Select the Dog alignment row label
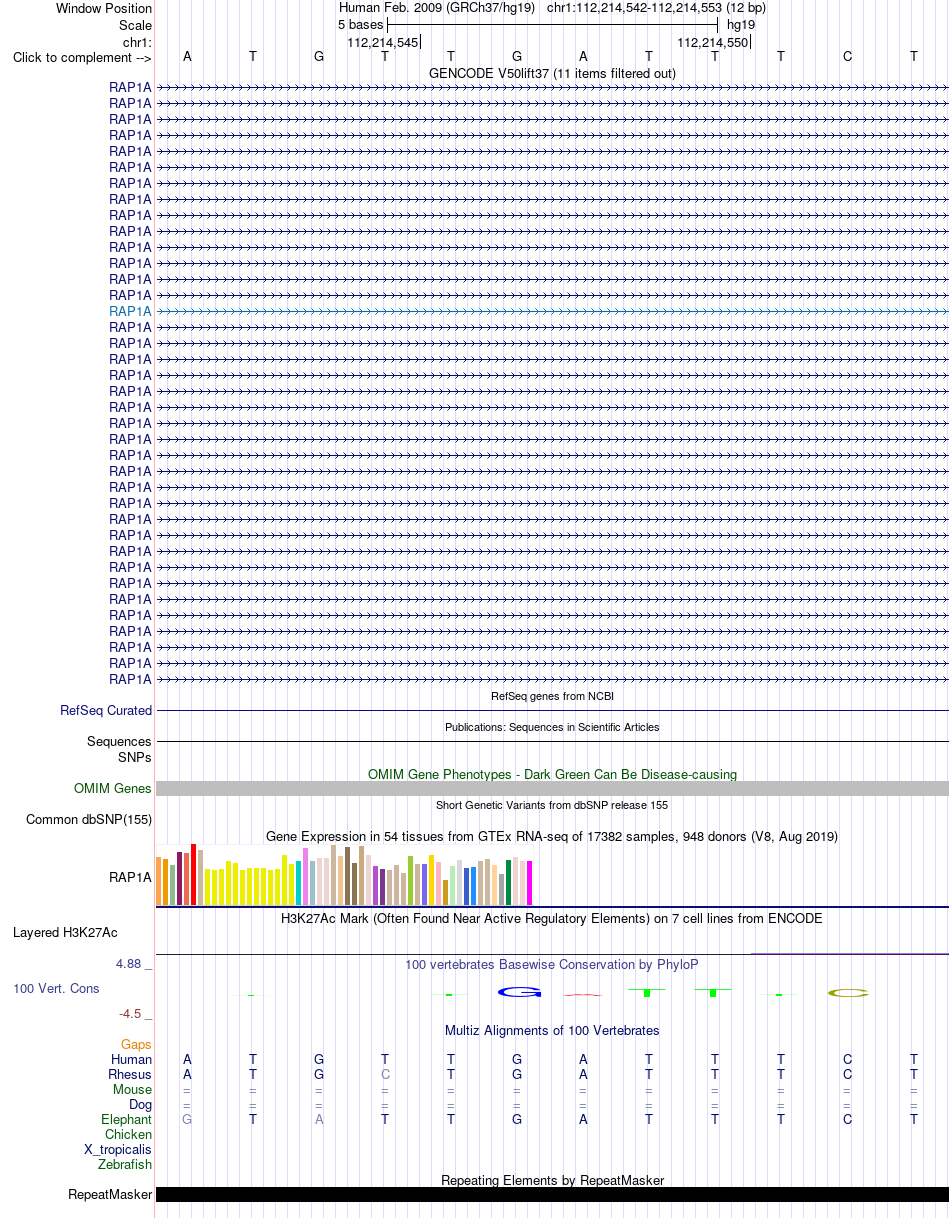This screenshot has height=1218, width=950. tap(141, 1105)
